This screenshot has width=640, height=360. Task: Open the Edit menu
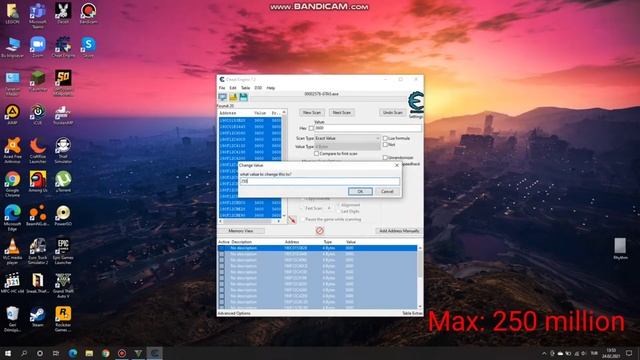[x=233, y=88]
